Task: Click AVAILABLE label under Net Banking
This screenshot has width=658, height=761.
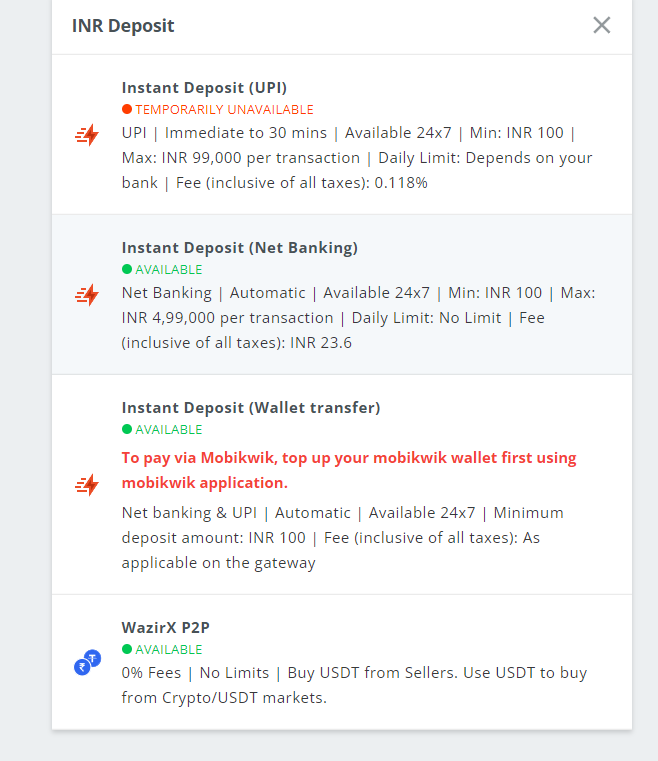Action: pyautogui.click(x=168, y=269)
